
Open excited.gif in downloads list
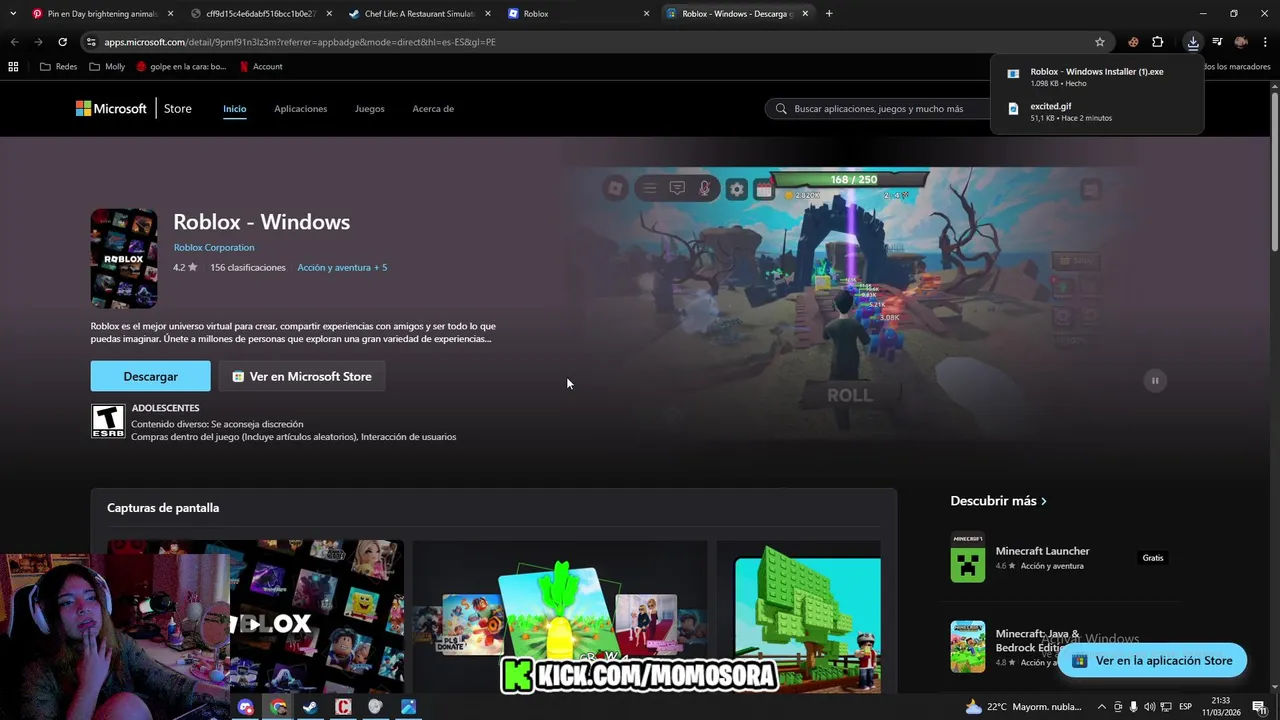coord(1096,111)
